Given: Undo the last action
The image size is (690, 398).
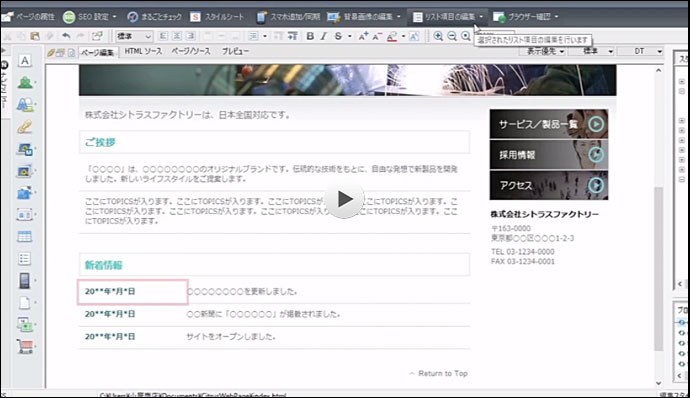Looking at the screenshot, I should click(66, 36).
